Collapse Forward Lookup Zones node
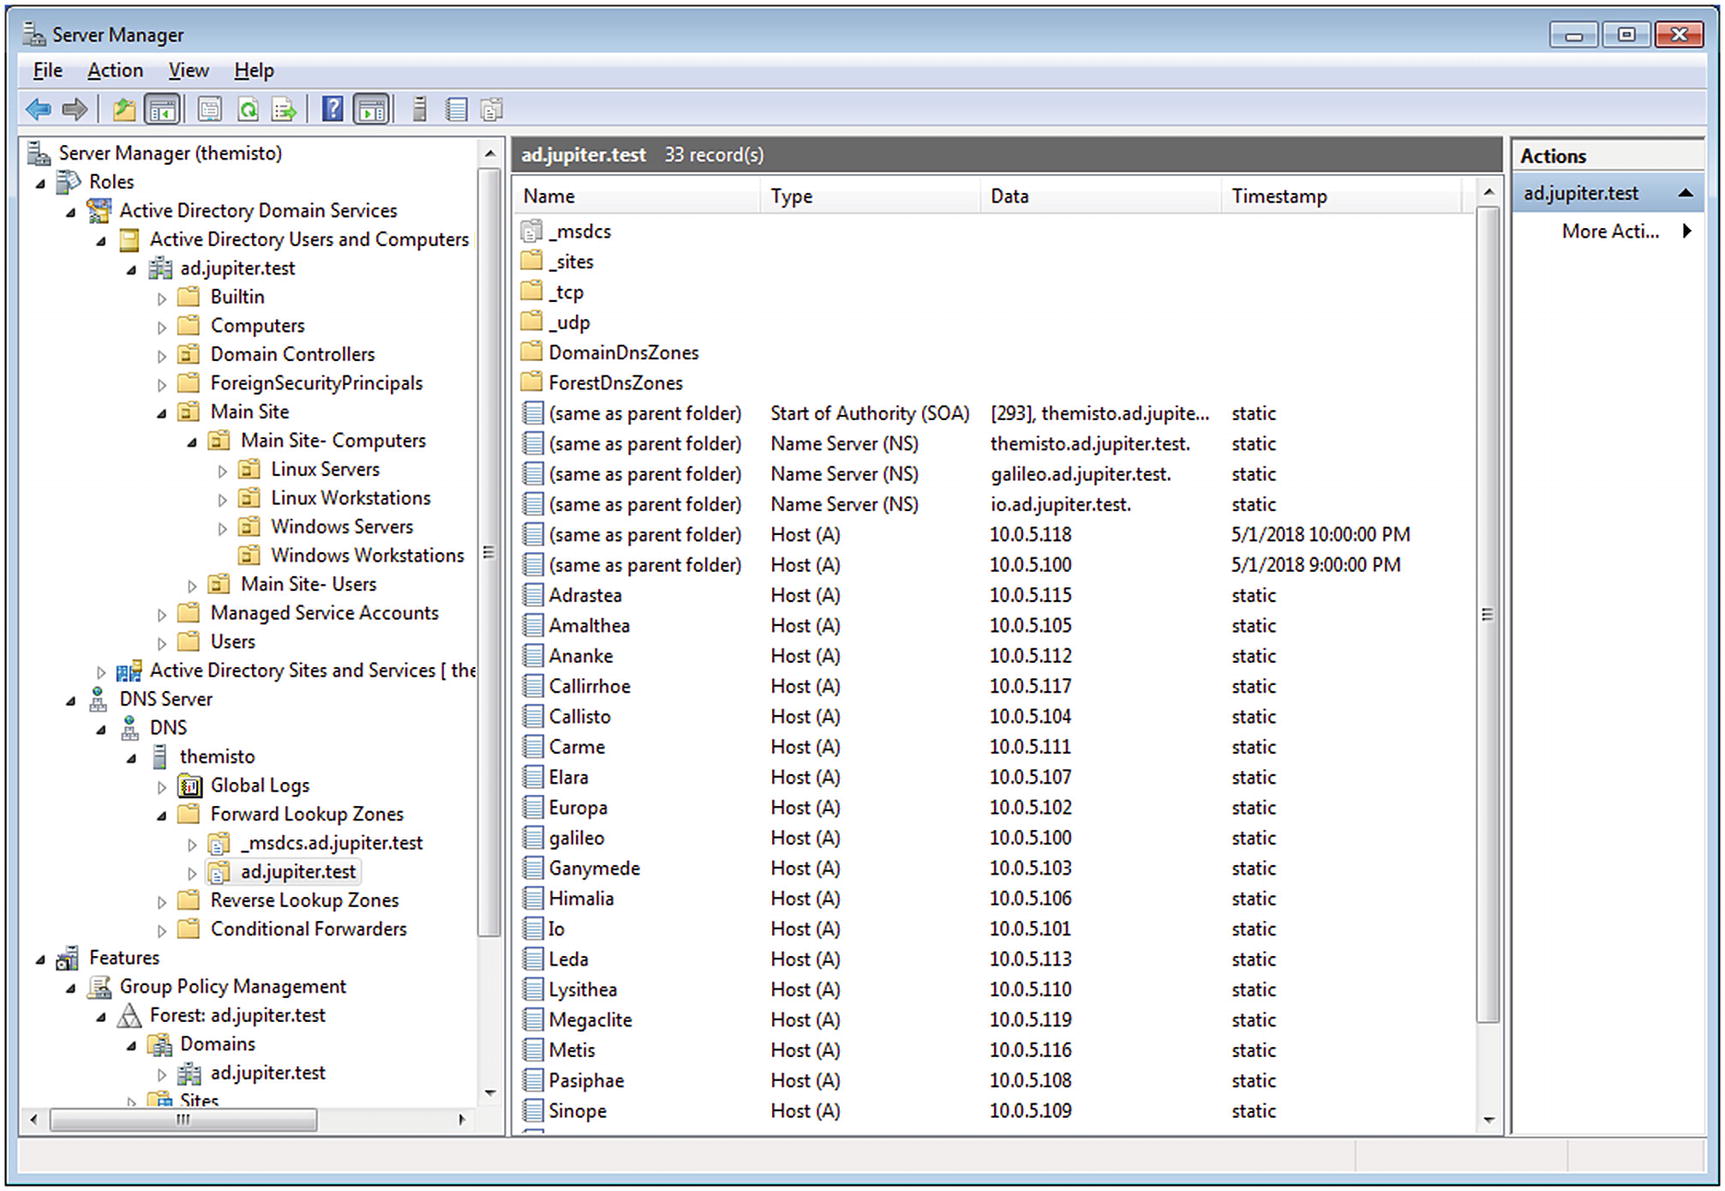The height and width of the screenshot is (1191, 1725). 162,816
